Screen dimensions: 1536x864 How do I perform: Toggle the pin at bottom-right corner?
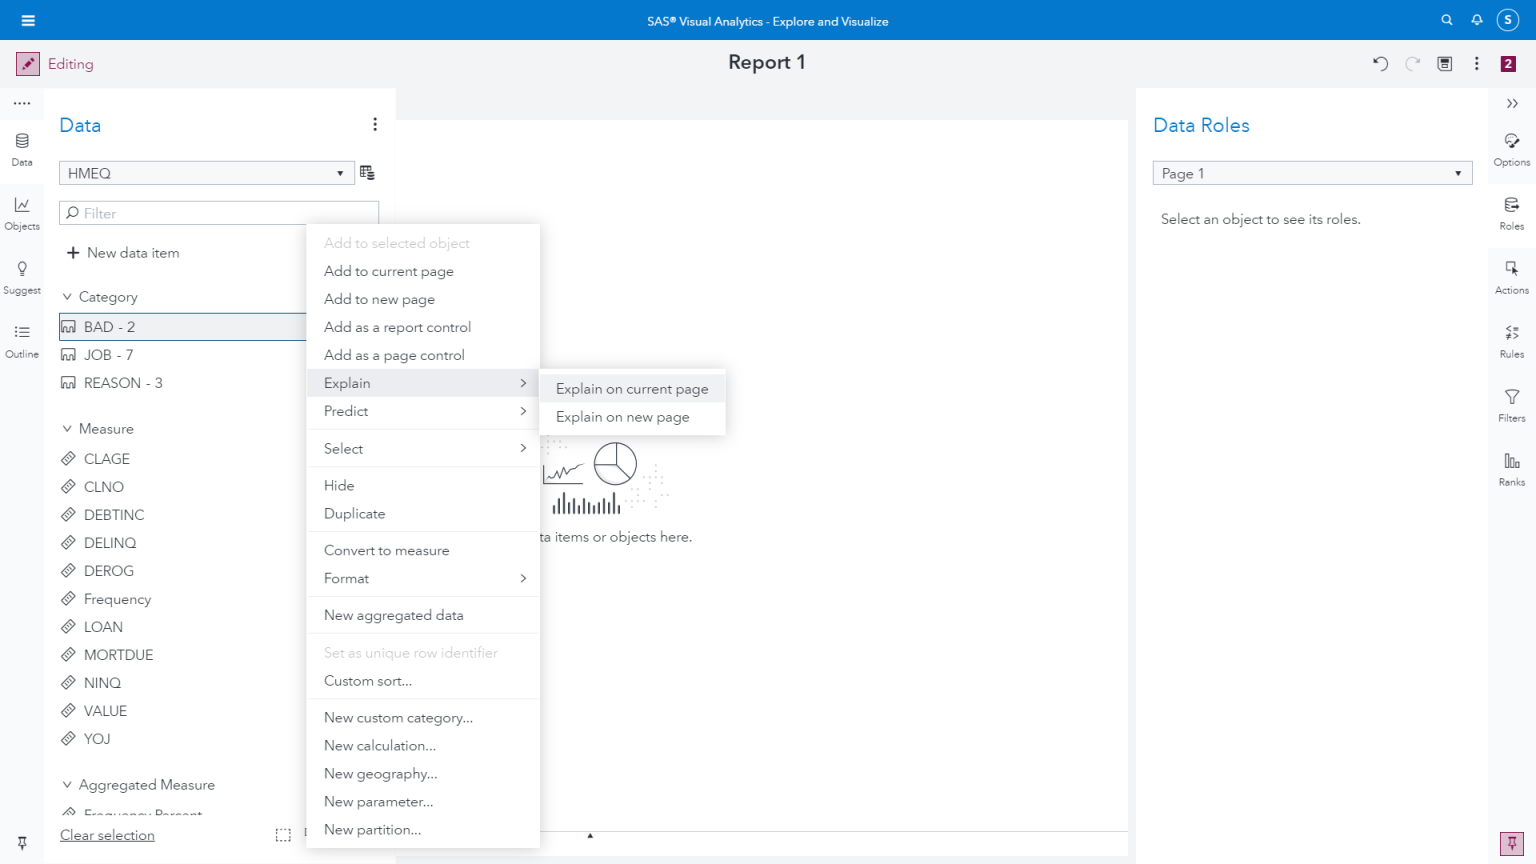pos(1511,843)
